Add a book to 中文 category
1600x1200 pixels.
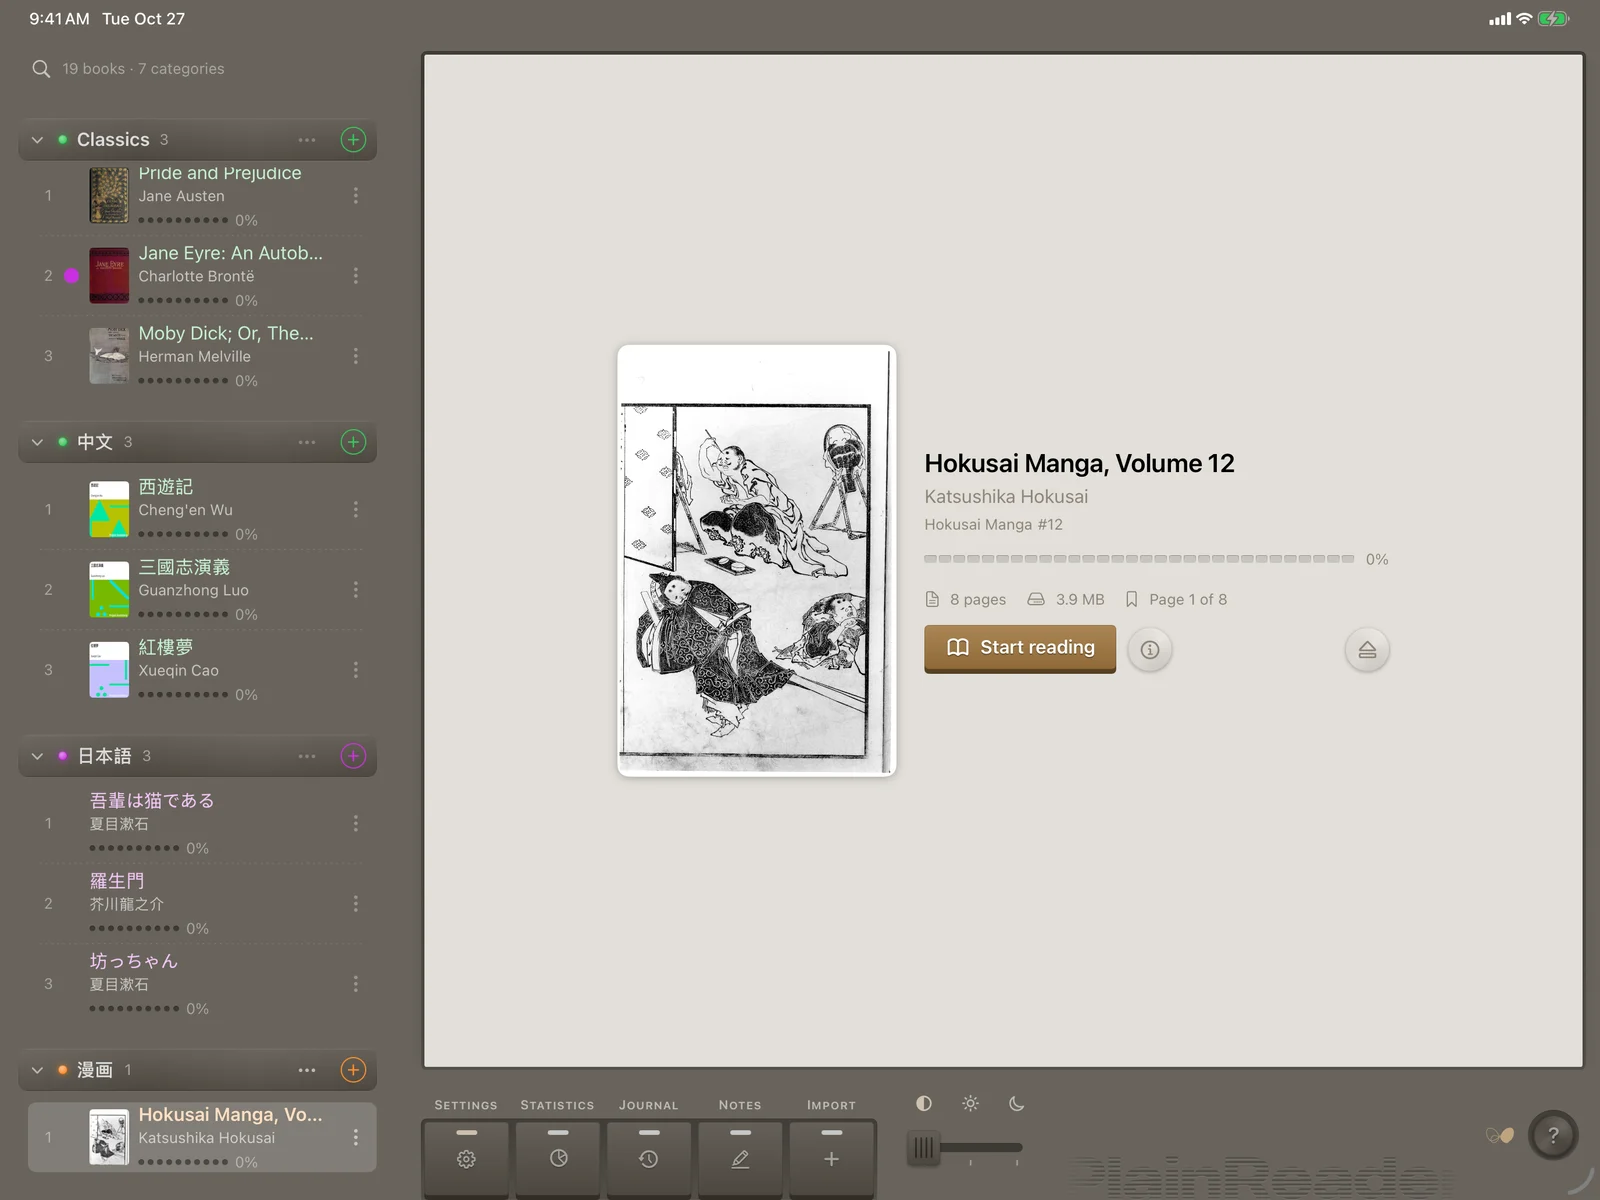pyautogui.click(x=353, y=442)
